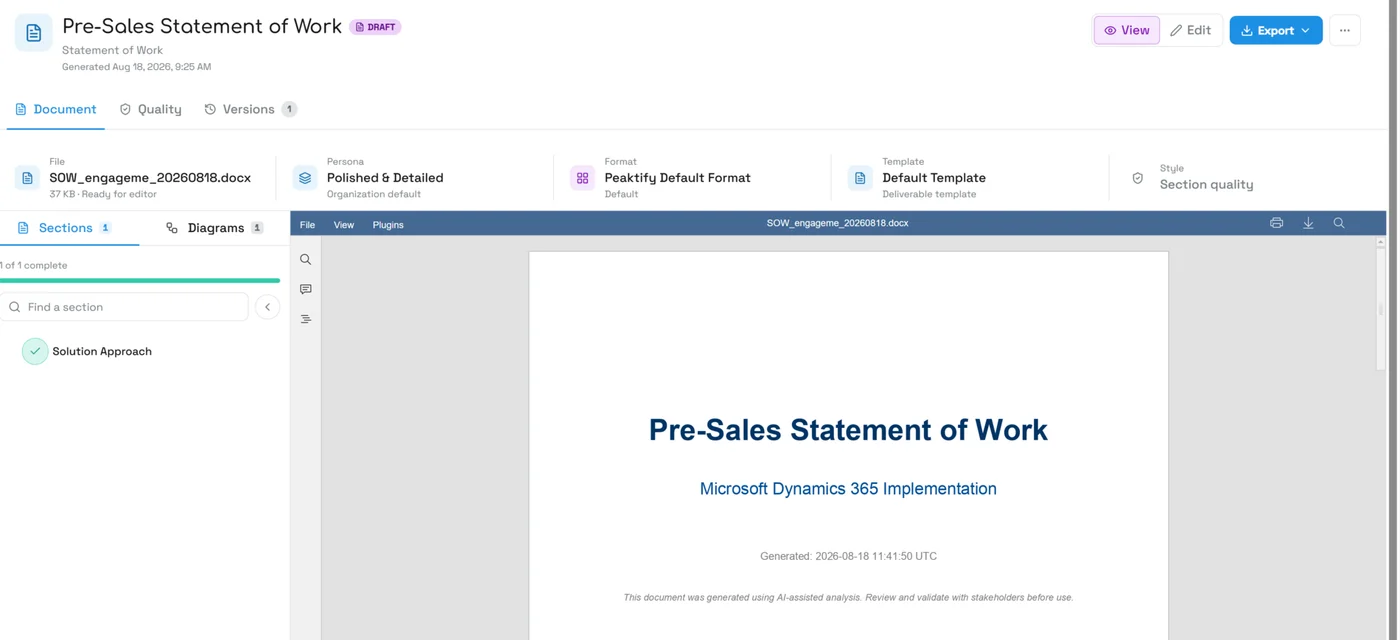Click the AI-assisted analysis disclaimer text

[848, 598]
